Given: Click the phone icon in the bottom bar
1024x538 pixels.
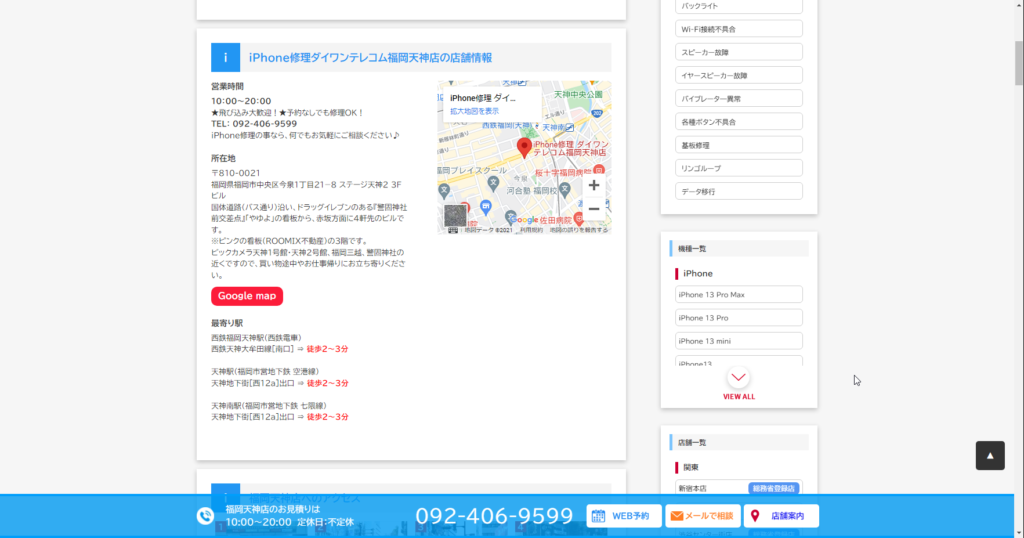Looking at the screenshot, I should (205, 516).
